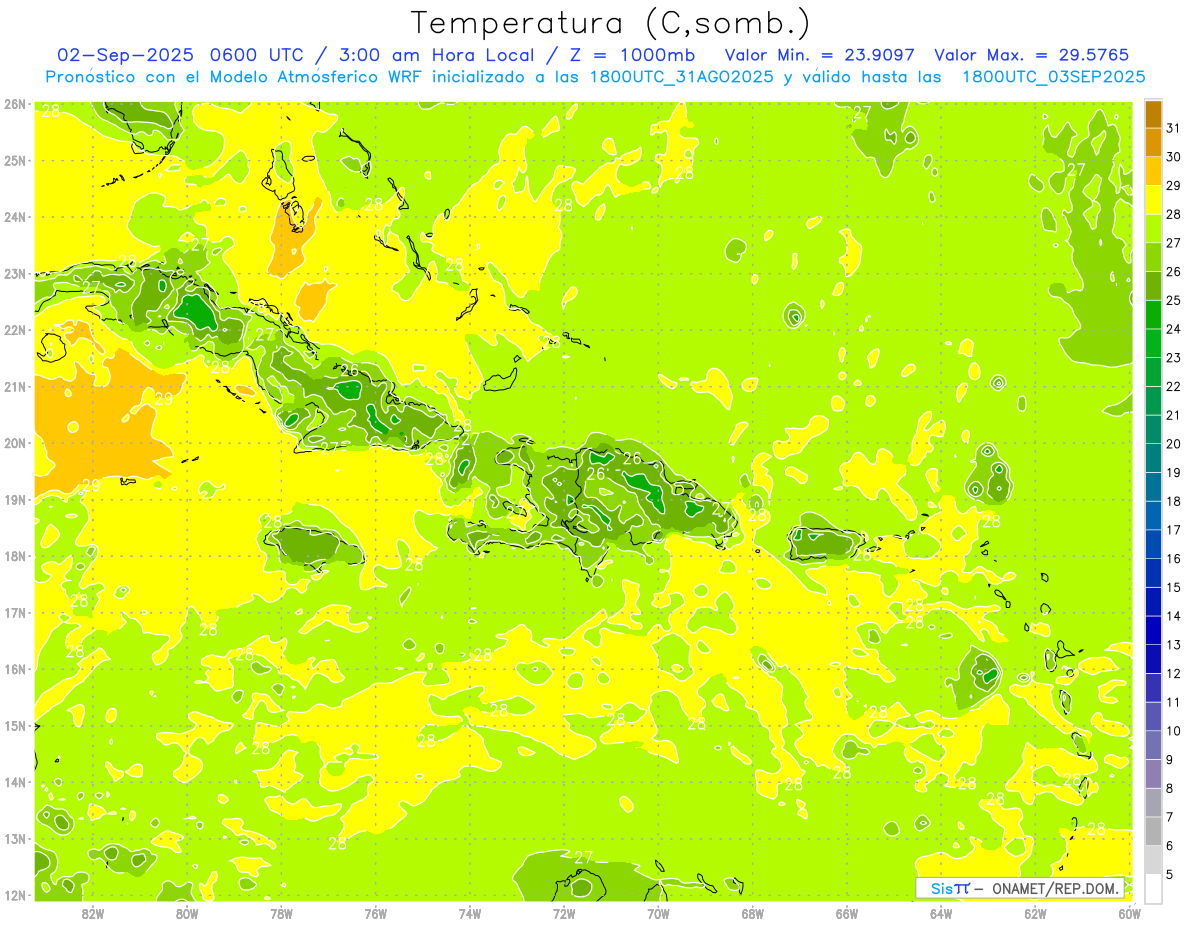Click the 15N latitude label

14,726
